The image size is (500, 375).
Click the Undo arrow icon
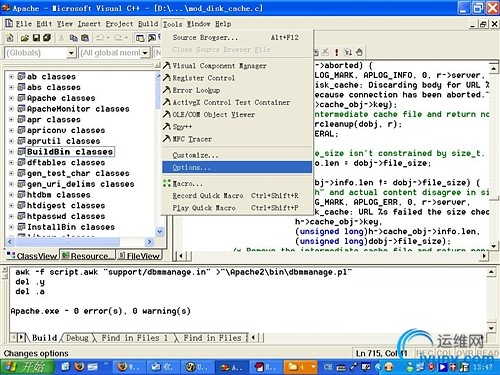point(100,38)
